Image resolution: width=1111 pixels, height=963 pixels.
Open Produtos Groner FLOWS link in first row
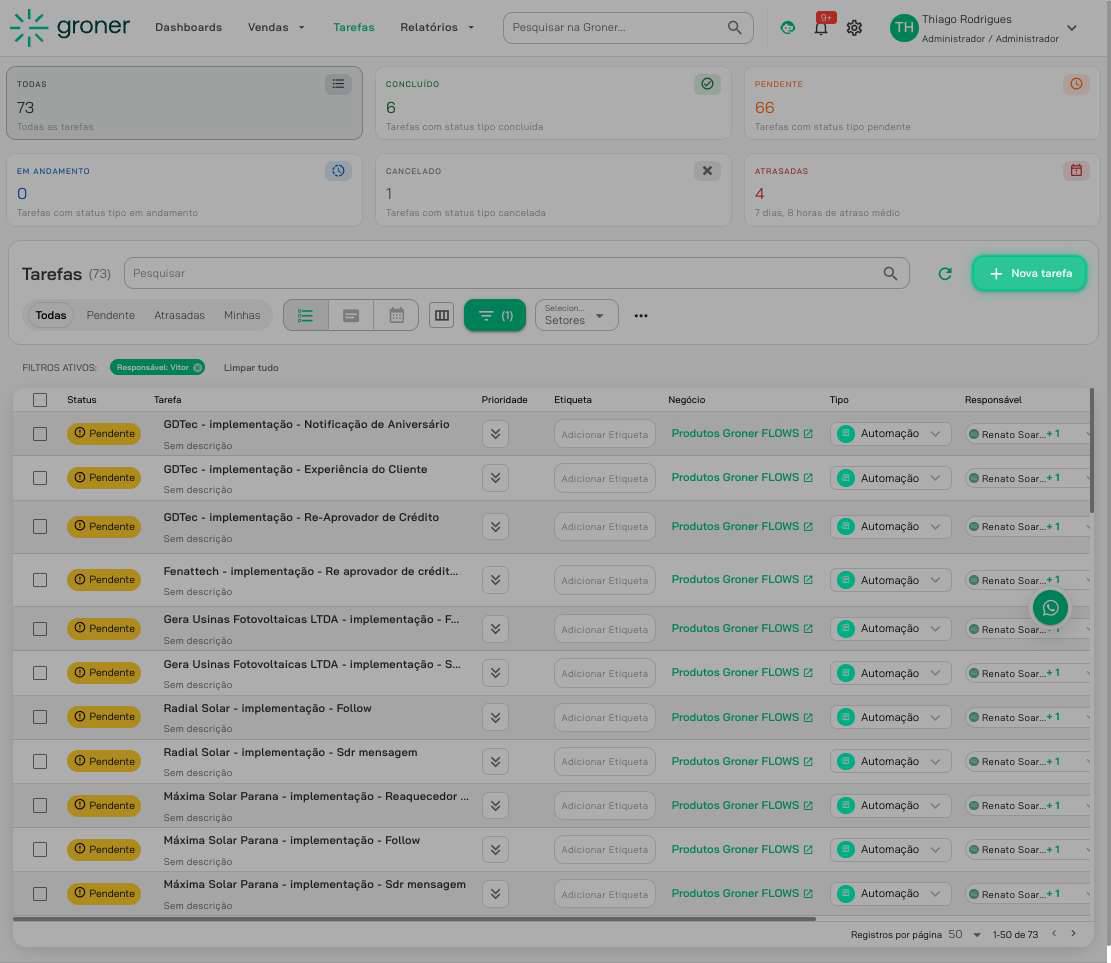(735, 433)
